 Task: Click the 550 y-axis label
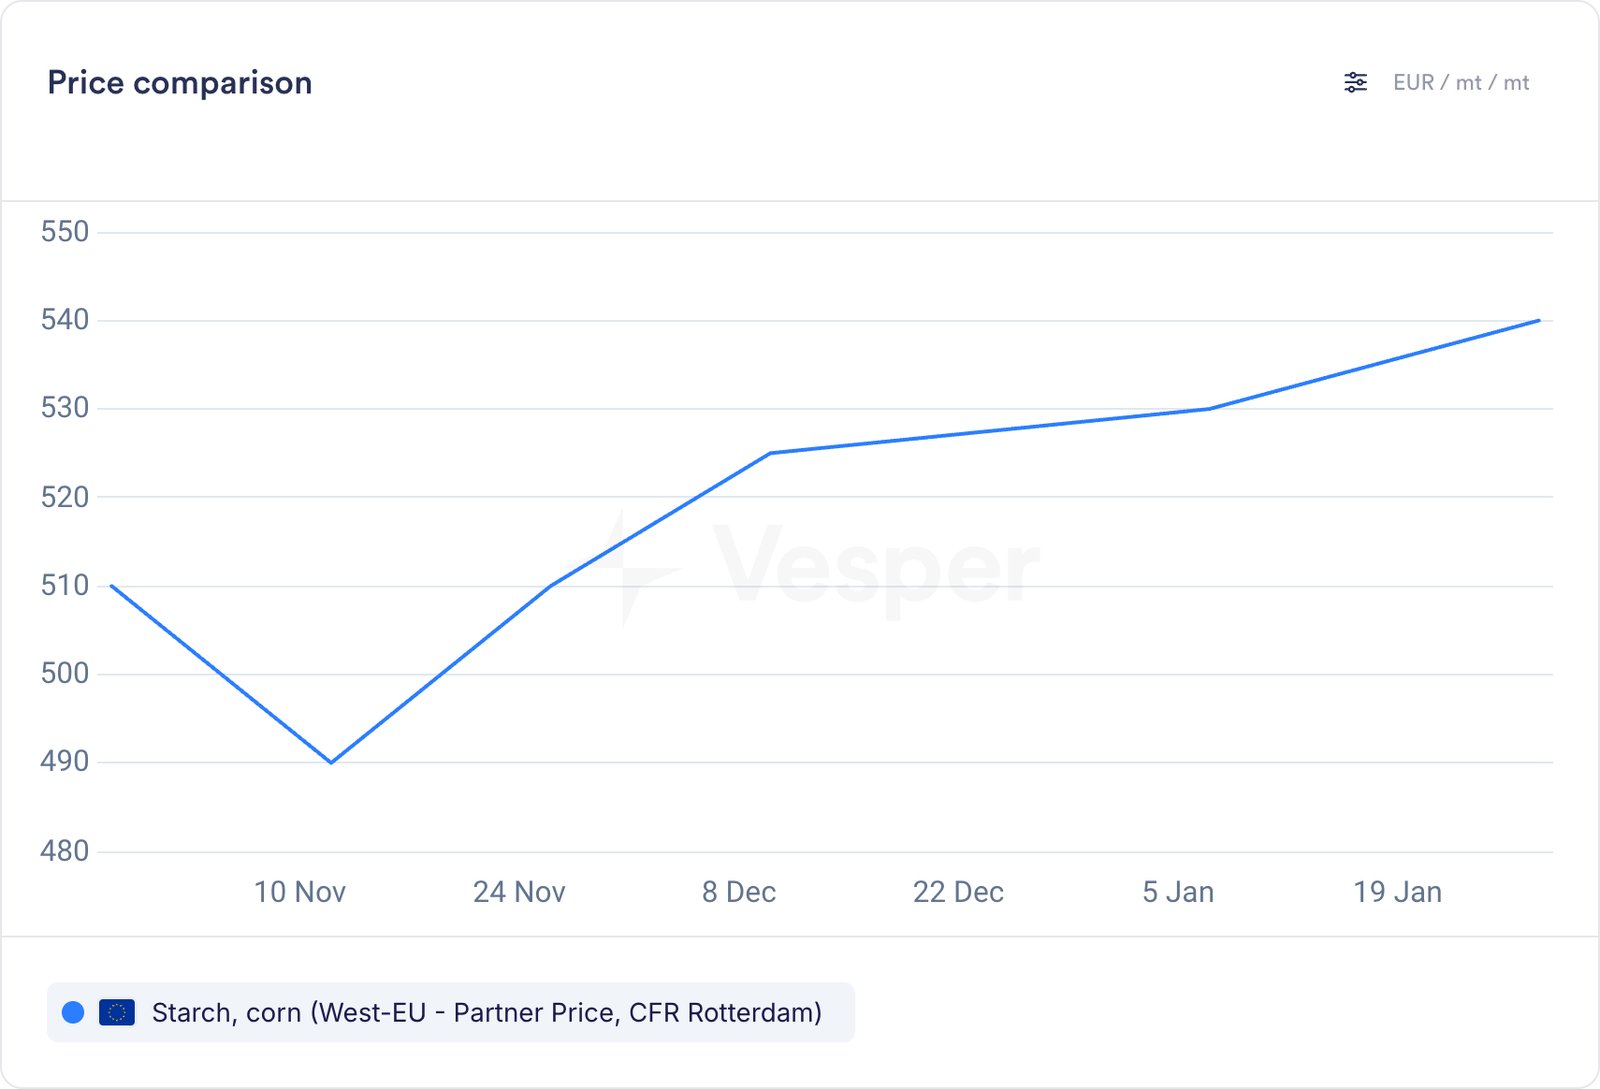(65, 232)
